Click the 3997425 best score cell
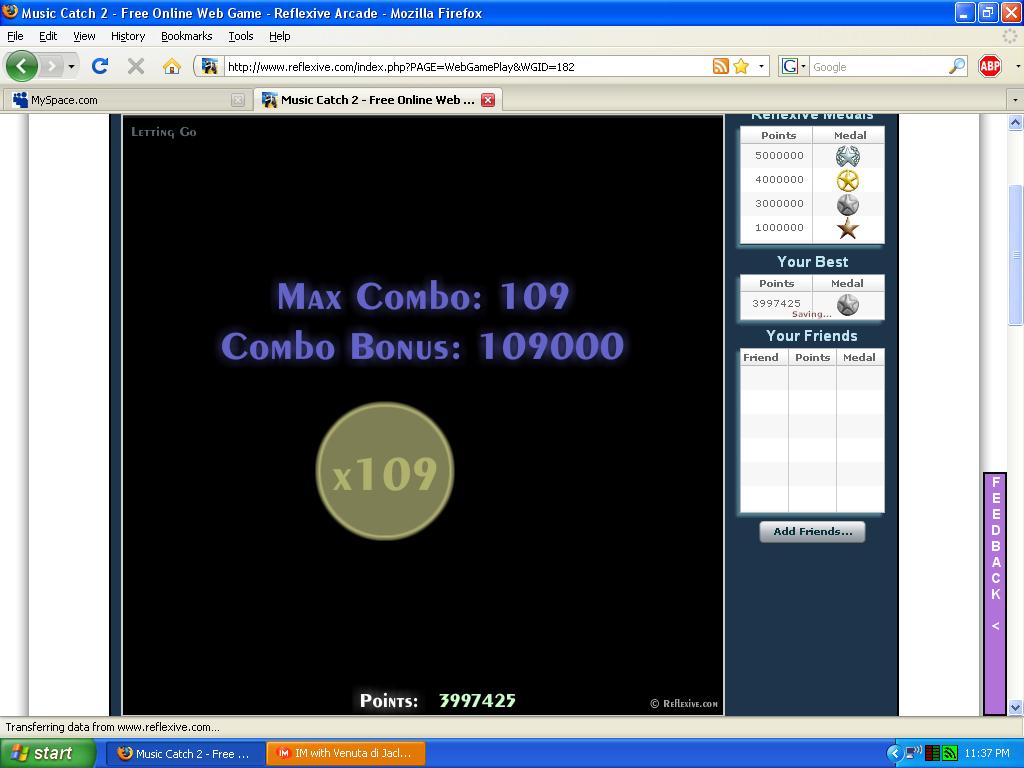Viewport: 1024px width, 768px height. [776, 304]
